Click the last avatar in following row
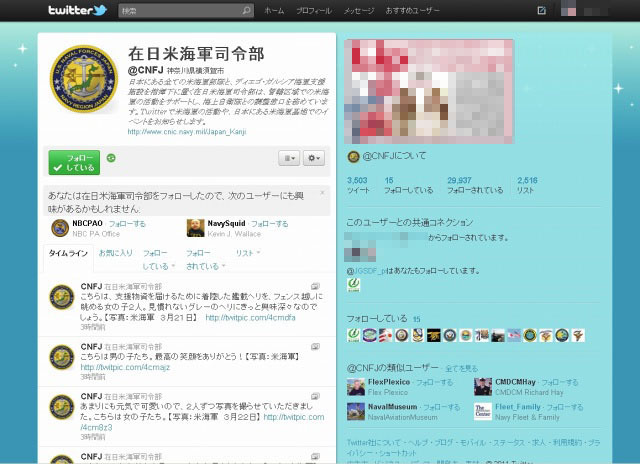The height and width of the screenshot is (464, 640). click(x=578, y=335)
